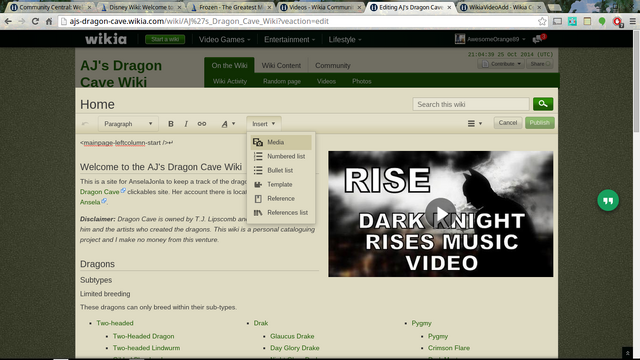This screenshot has height=360, width=640.
Task: Open Random page link
Action: (x=282, y=81)
